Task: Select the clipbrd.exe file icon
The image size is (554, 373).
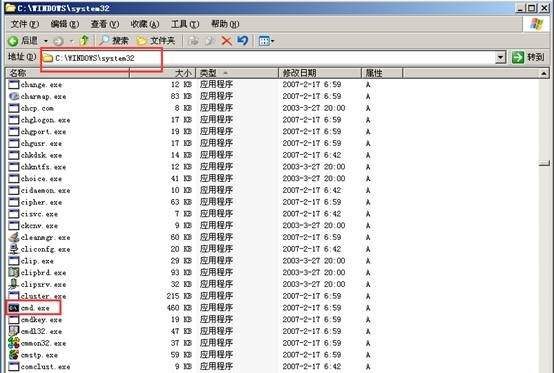Action: [13, 272]
